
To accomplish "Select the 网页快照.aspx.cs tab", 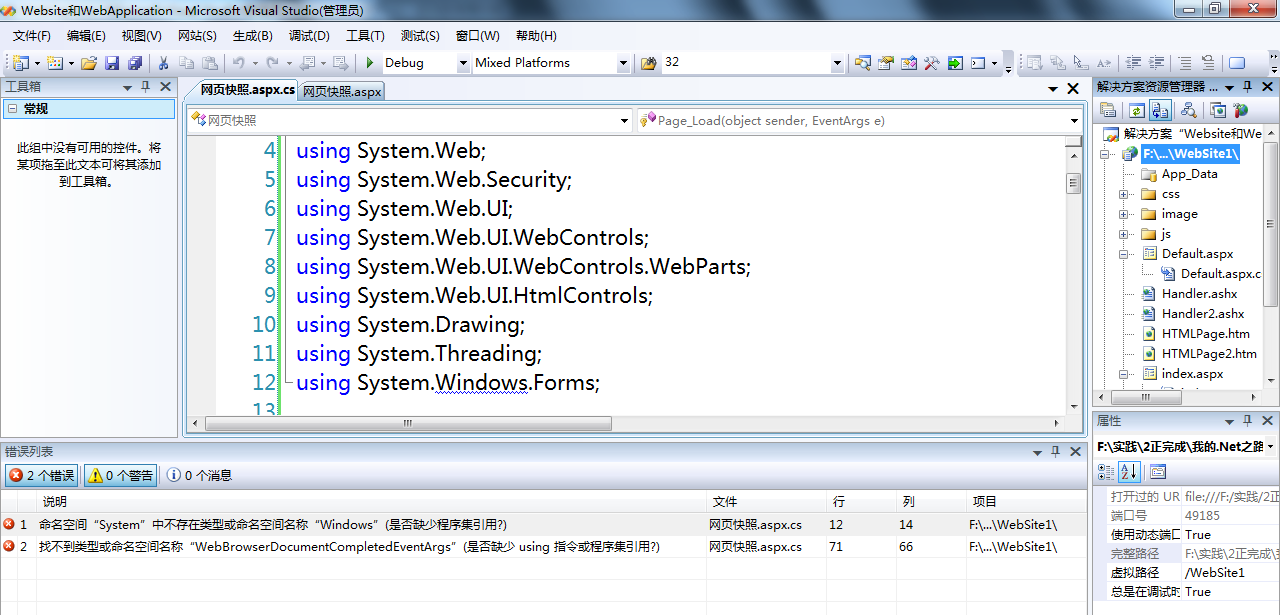I will pyautogui.click(x=247, y=89).
